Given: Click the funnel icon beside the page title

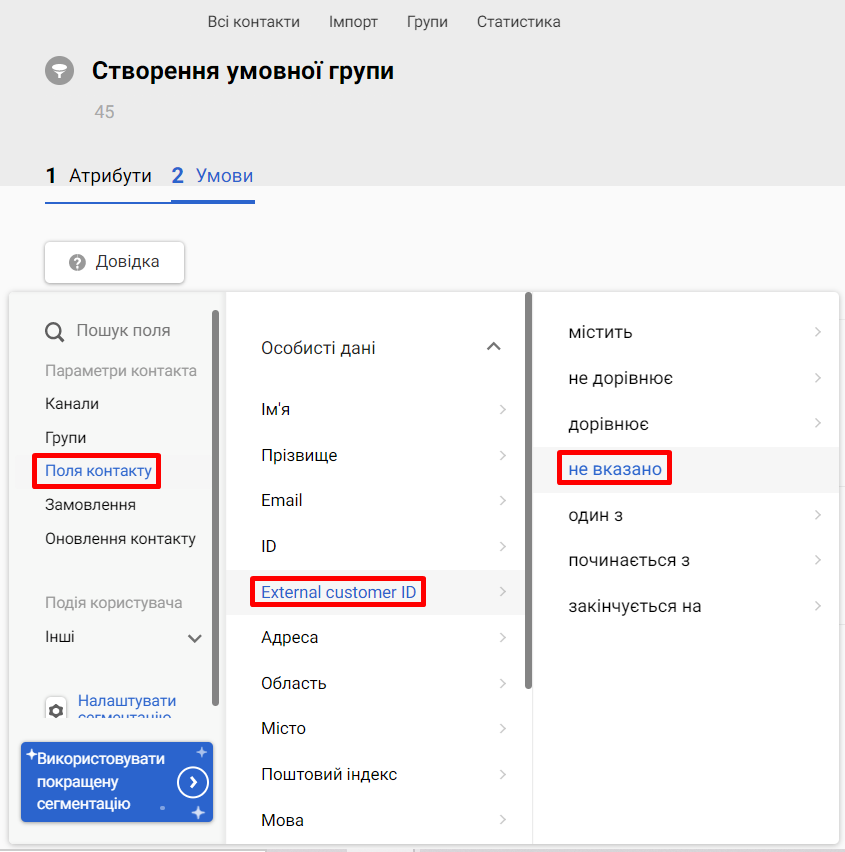Looking at the screenshot, I should (59, 71).
